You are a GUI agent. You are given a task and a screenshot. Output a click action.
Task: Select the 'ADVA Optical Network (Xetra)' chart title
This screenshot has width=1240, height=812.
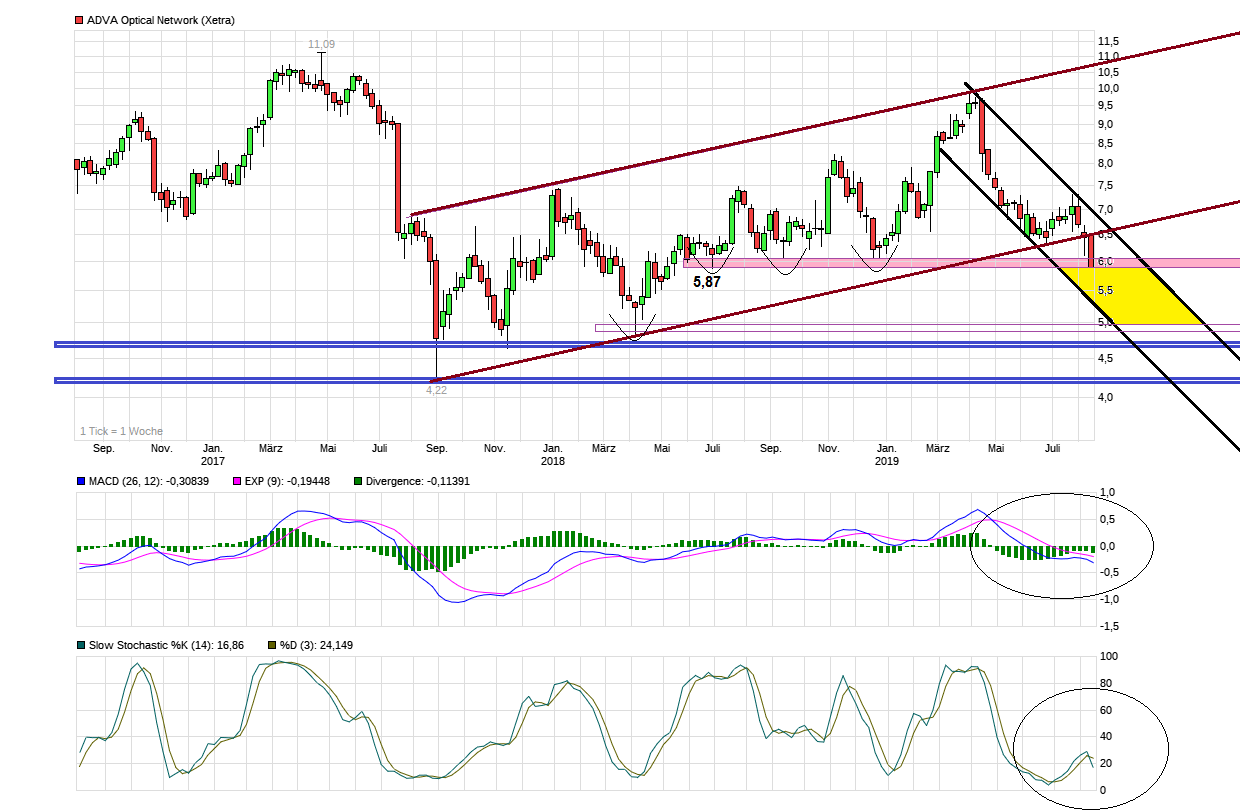tap(161, 20)
